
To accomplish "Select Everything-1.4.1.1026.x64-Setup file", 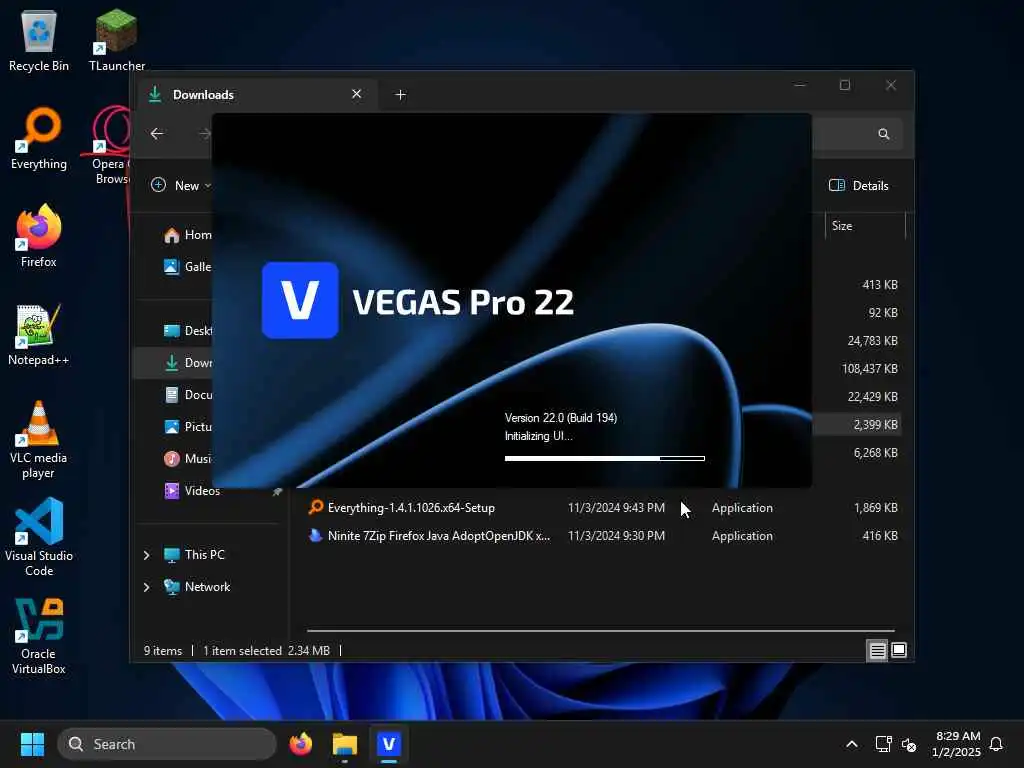I will tap(411, 507).
